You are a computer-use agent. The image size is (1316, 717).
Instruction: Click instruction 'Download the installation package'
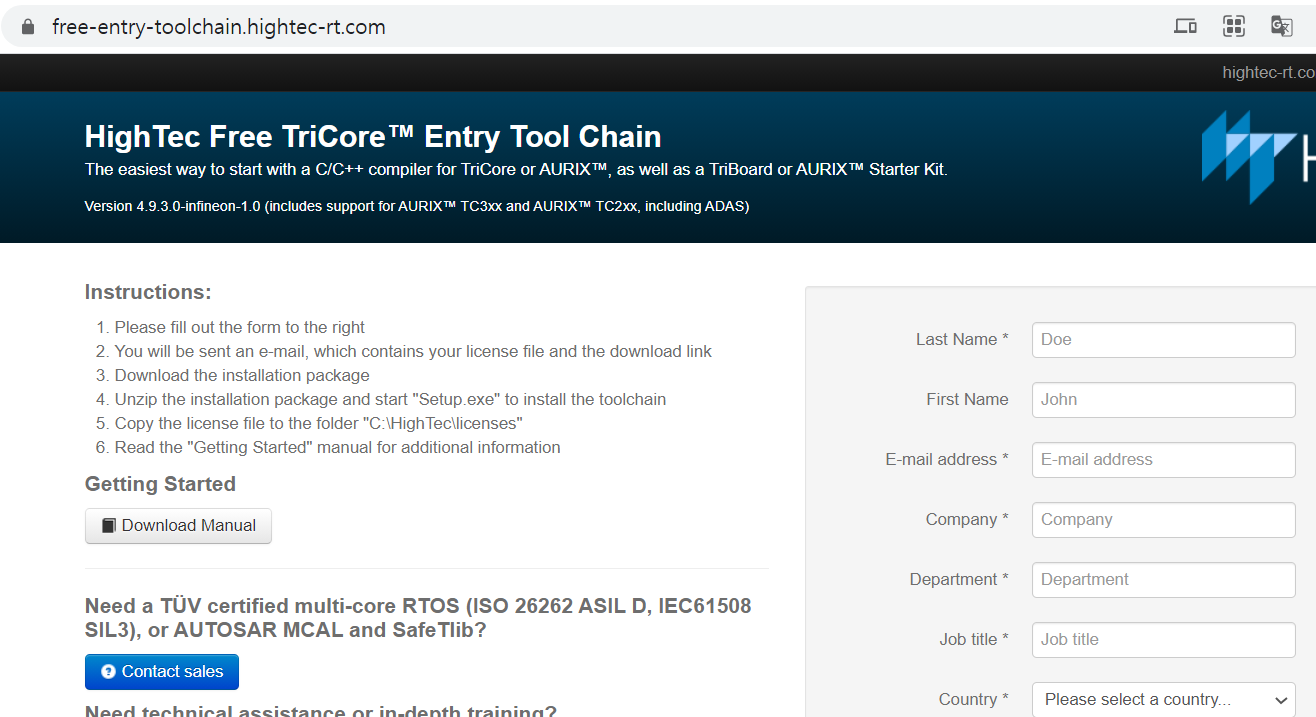(242, 375)
